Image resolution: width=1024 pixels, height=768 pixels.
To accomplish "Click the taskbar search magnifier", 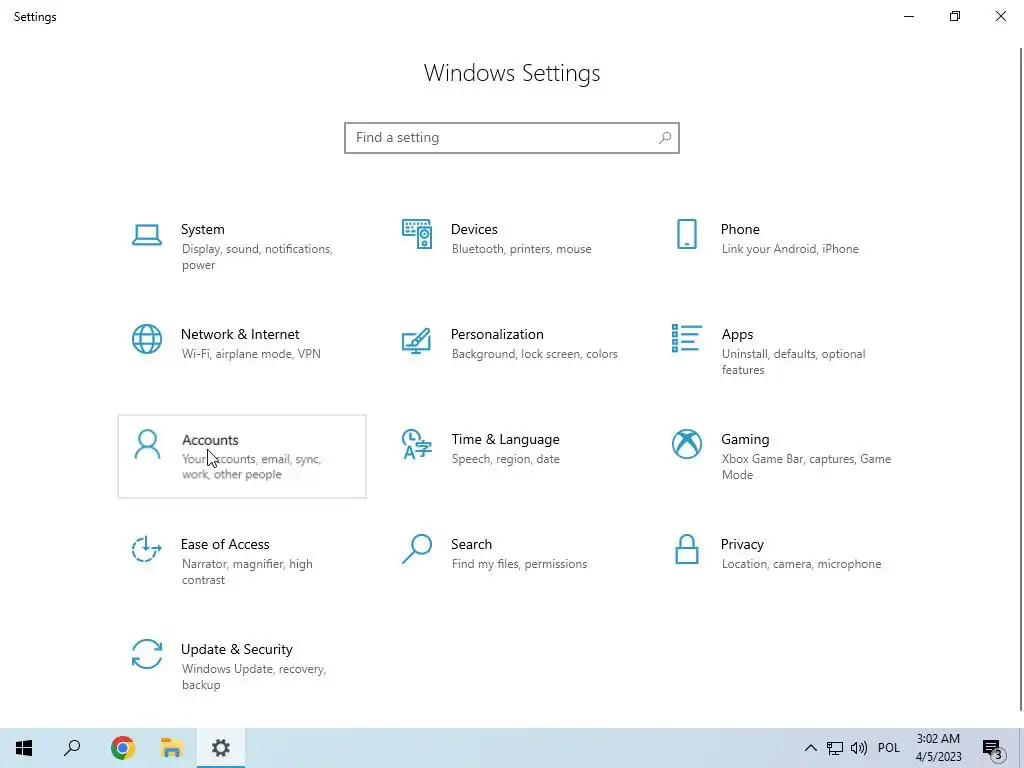I will pos(72,748).
